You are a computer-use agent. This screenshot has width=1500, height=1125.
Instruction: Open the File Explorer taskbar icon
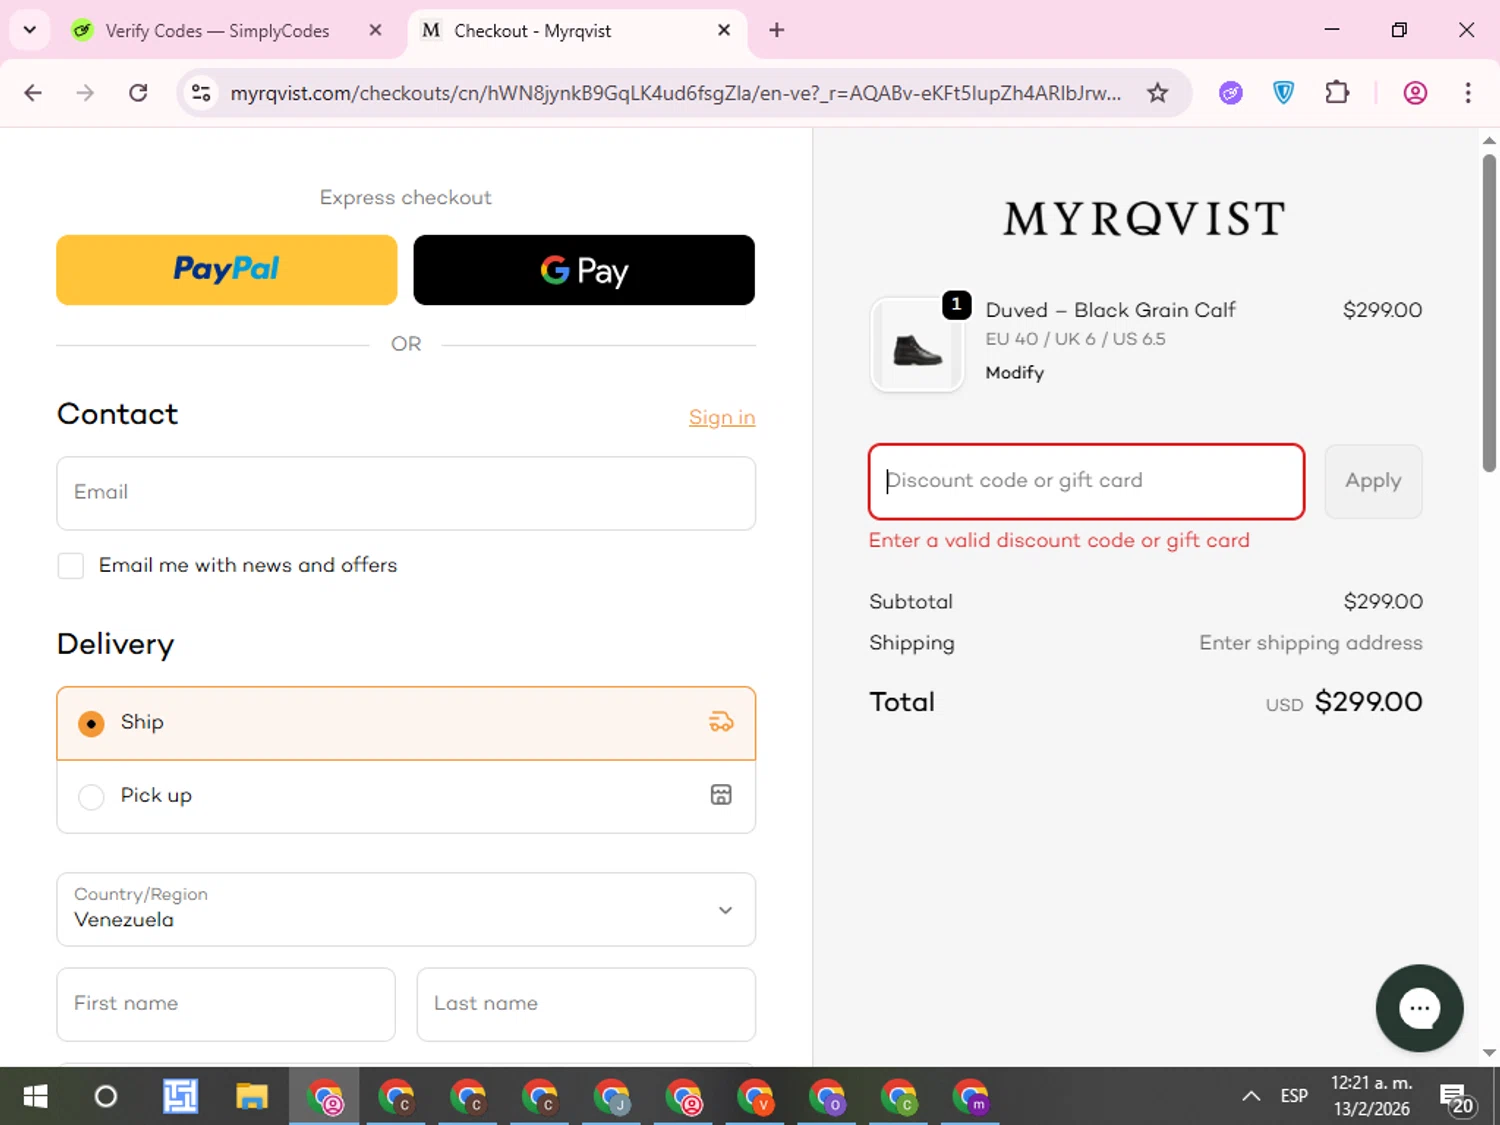252,1097
